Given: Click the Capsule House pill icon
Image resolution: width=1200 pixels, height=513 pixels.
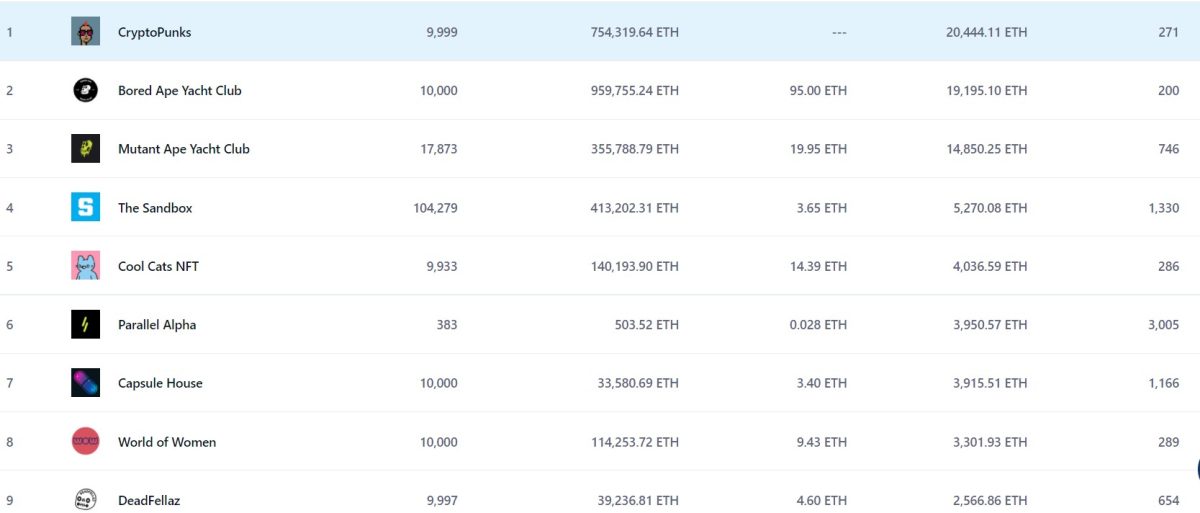Looking at the screenshot, I should [85, 383].
